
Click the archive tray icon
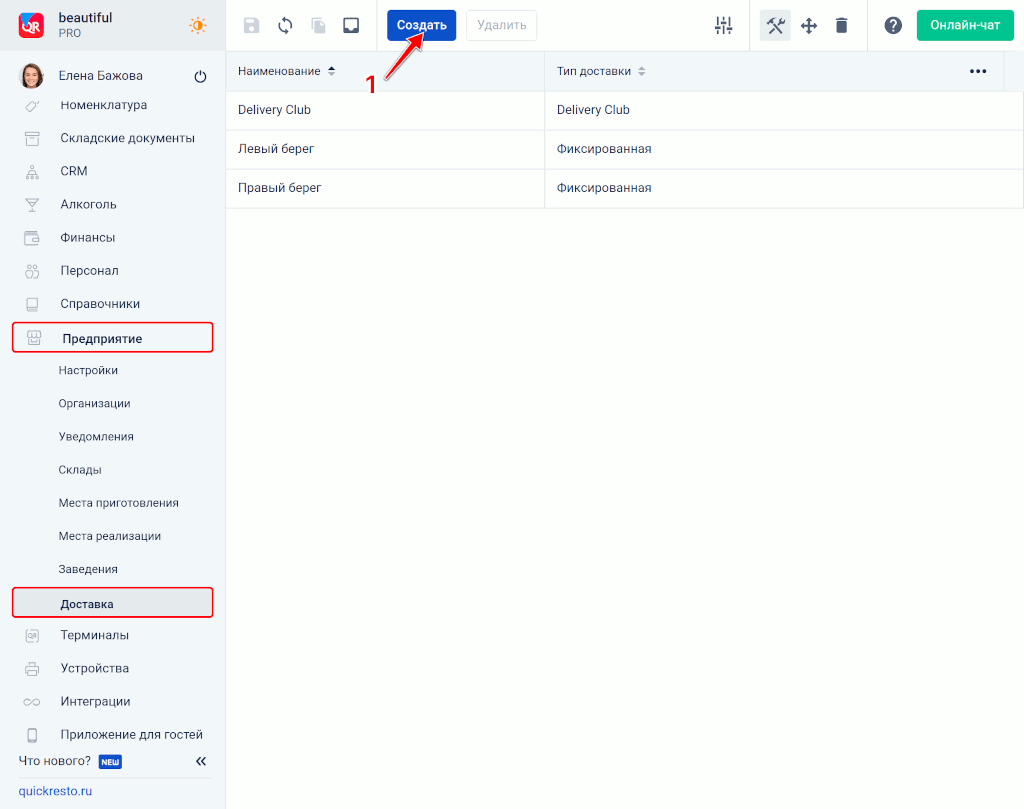[x=351, y=25]
